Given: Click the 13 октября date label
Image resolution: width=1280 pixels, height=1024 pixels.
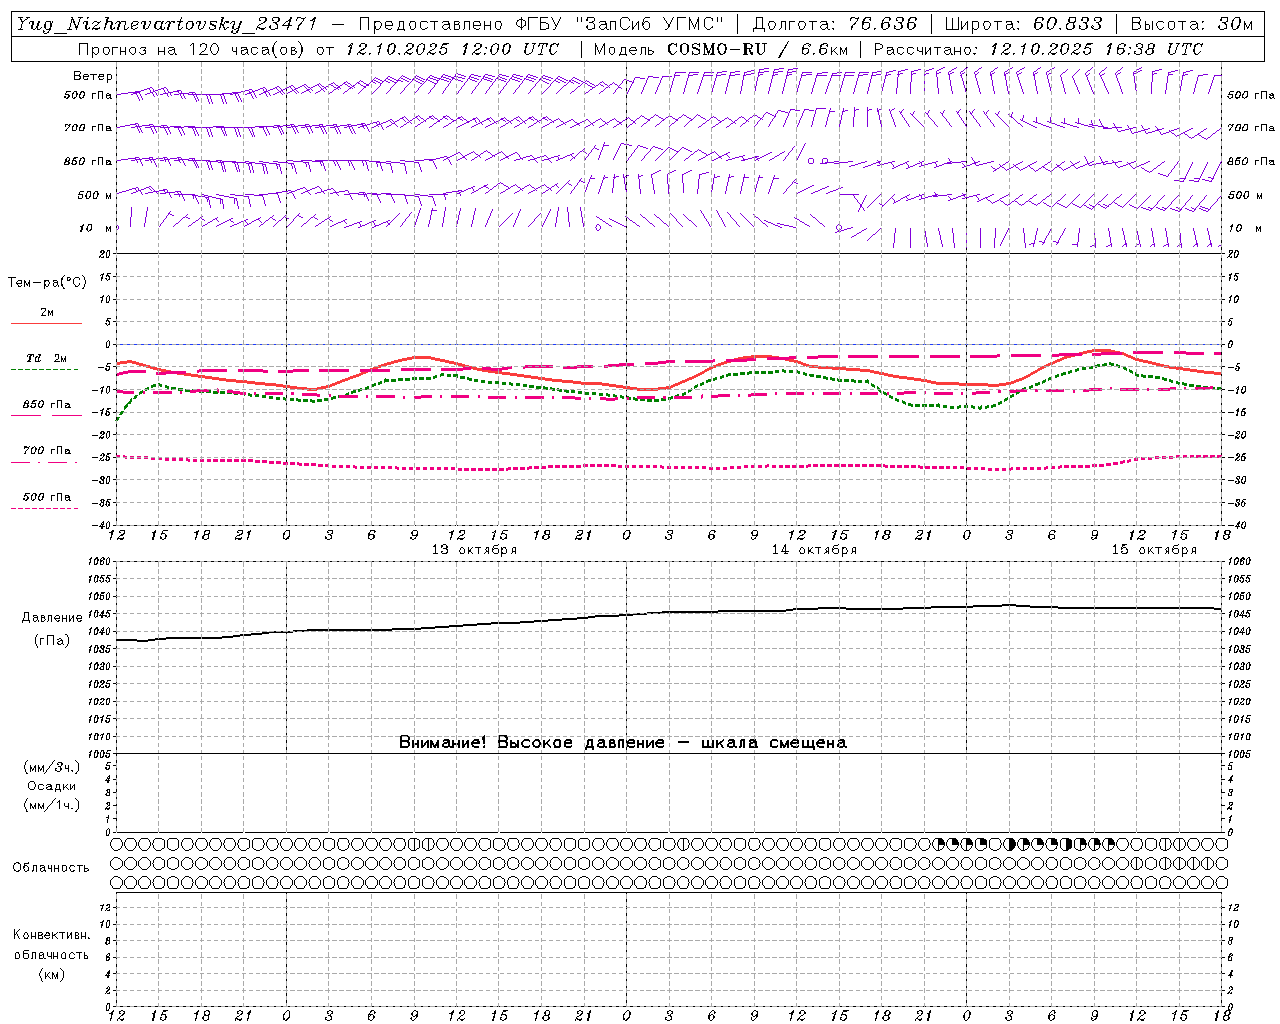Looking at the screenshot, I should coord(474,550).
